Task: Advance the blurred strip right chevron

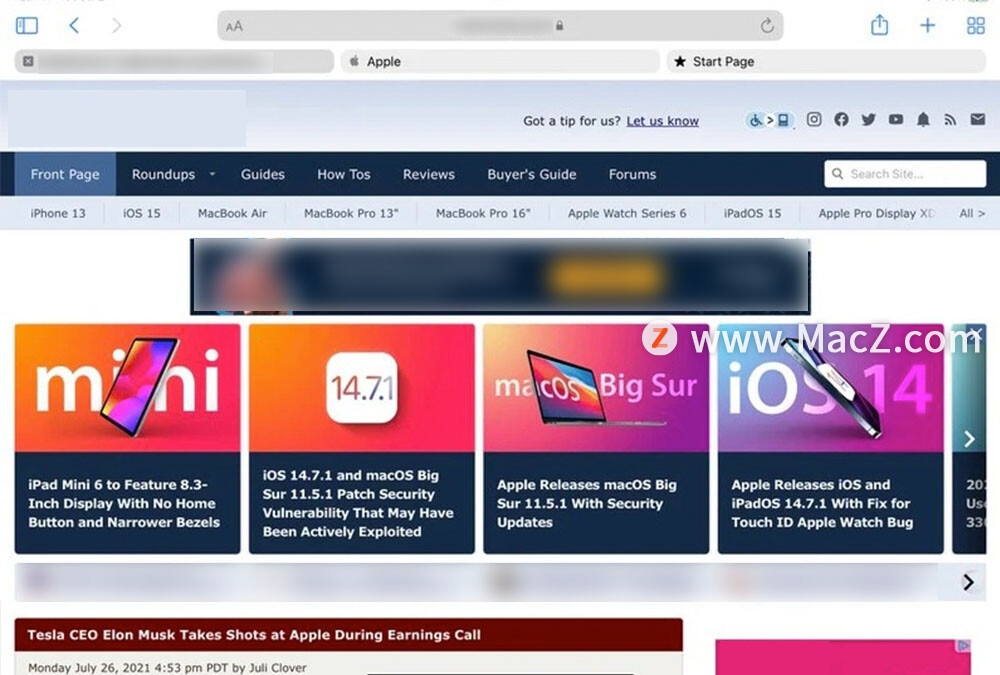Action: (x=968, y=582)
